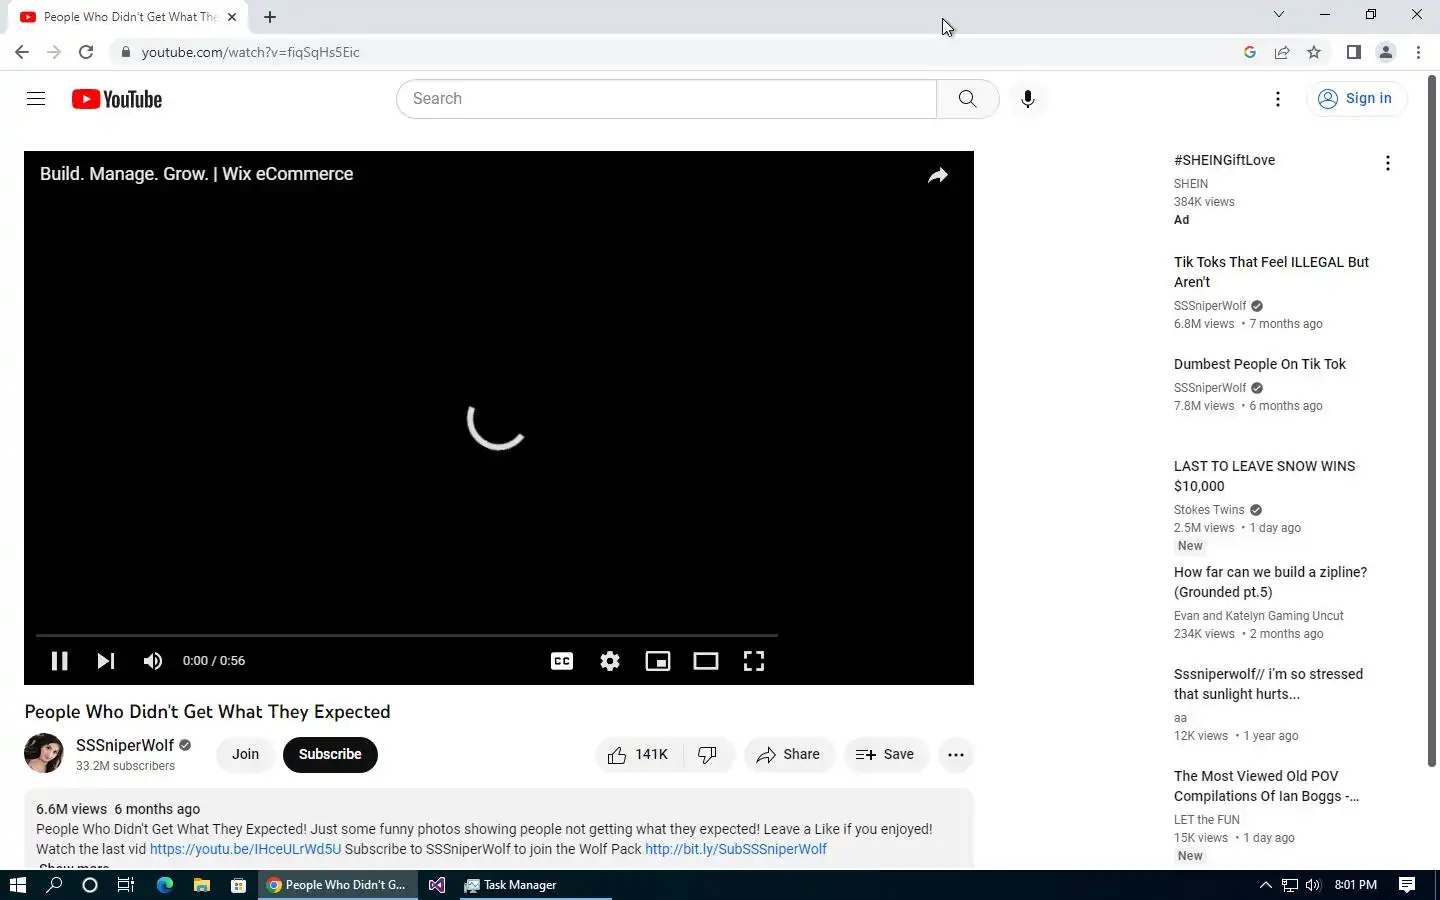Open Windows taskbar search magnifier
The image size is (1440, 900).
pyautogui.click(x=54, y=885)
